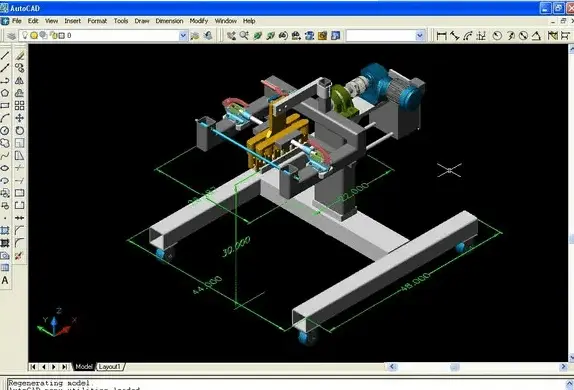Screen dimensions: 574x390
Task: Click the horizontal scrollbar thumb
Action: (x=455, y=367)
